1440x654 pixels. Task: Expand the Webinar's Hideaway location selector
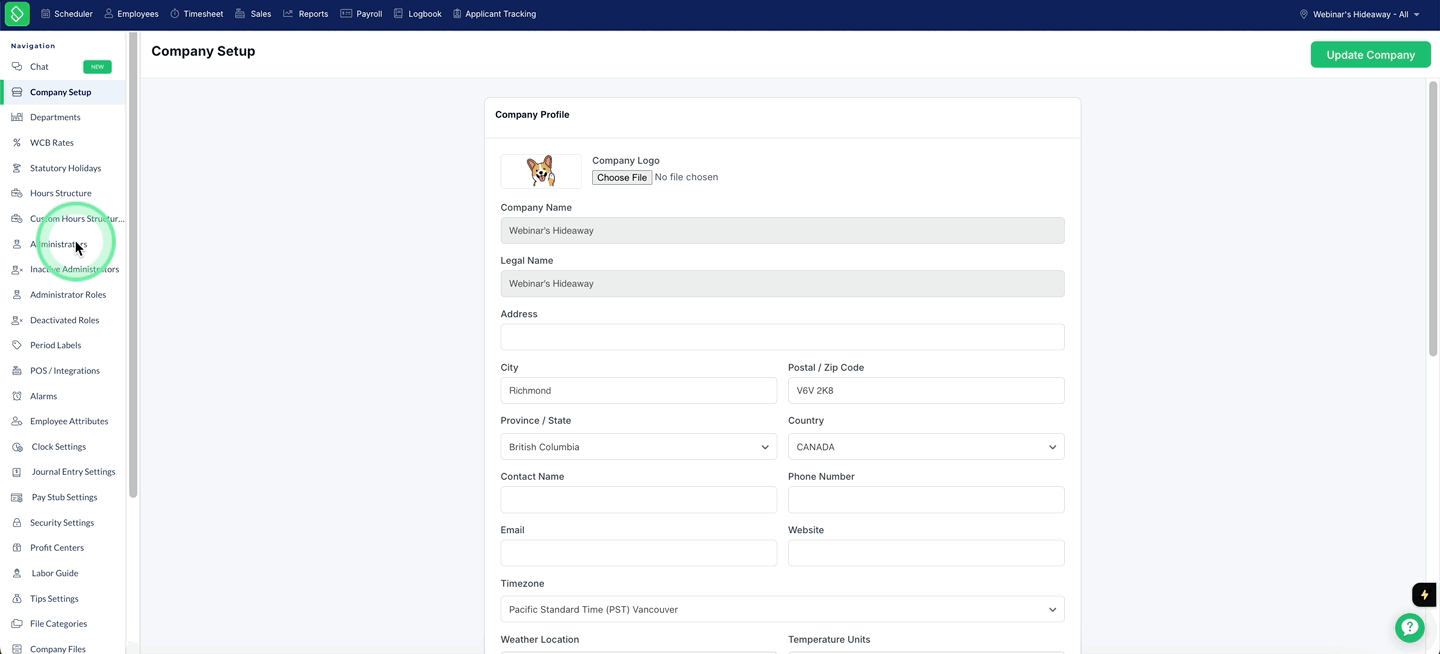click(x=1360, y=14)
